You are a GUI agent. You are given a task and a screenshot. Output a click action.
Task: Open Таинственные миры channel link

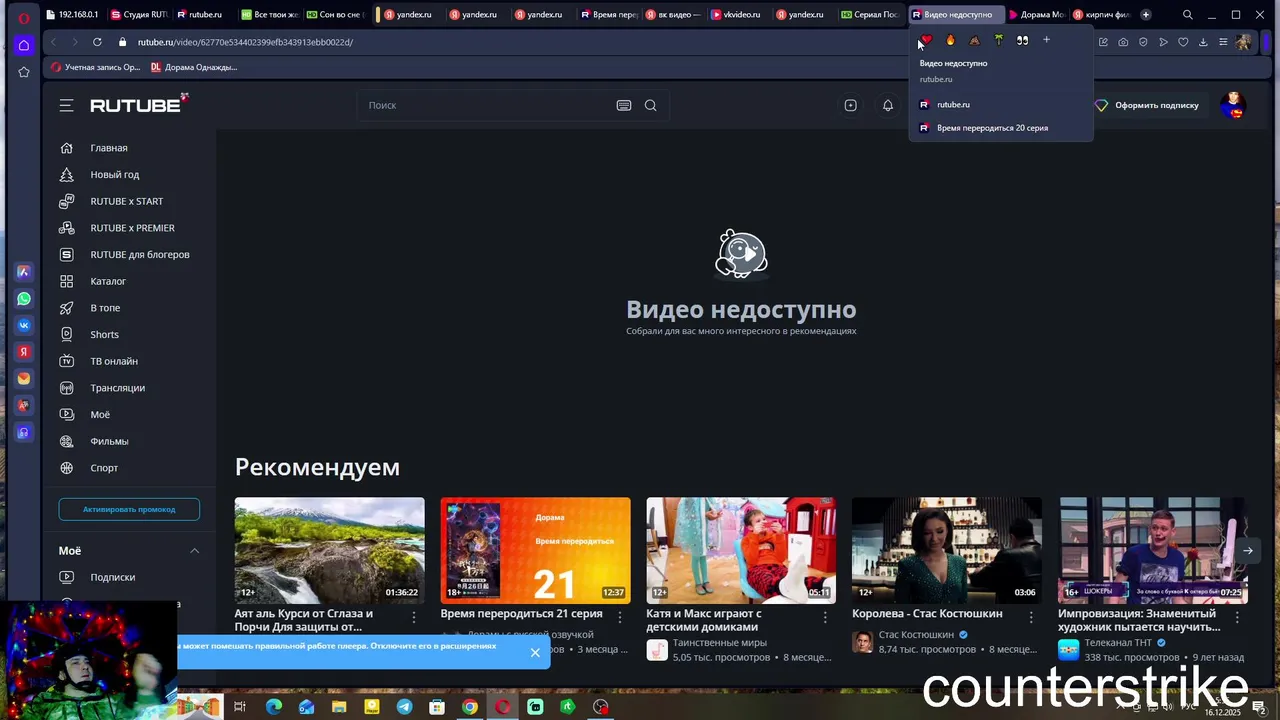click(x=719, y=643)
